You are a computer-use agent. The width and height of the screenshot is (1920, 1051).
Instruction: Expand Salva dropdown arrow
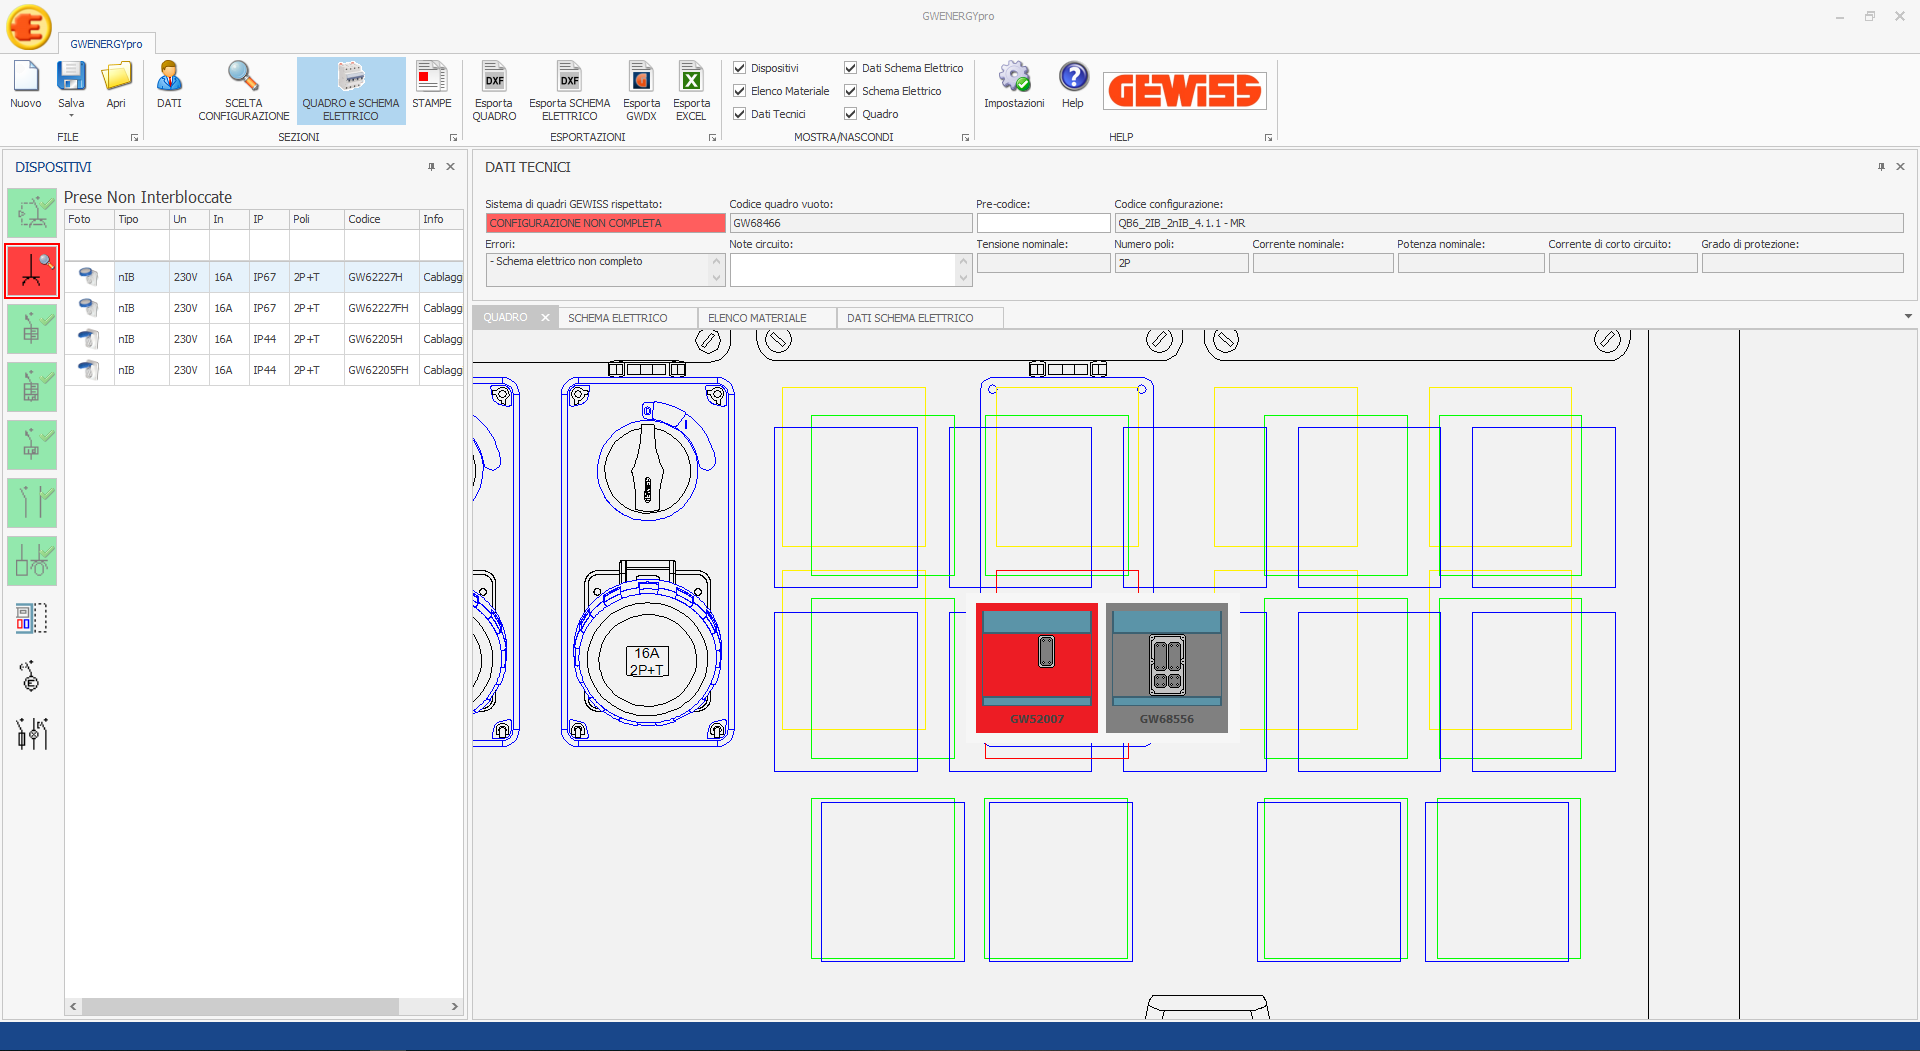point(71,115)
